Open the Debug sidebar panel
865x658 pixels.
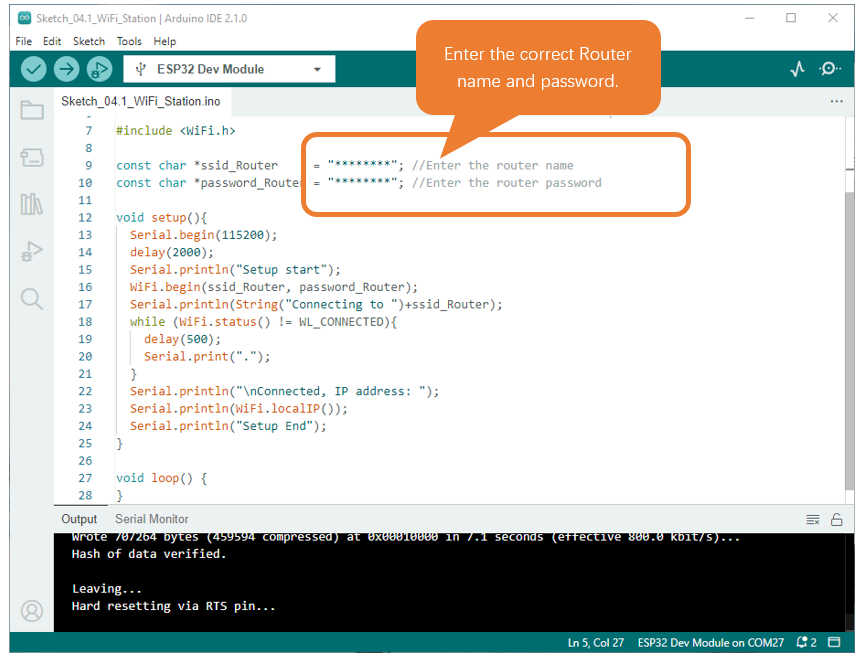(32, 252)
